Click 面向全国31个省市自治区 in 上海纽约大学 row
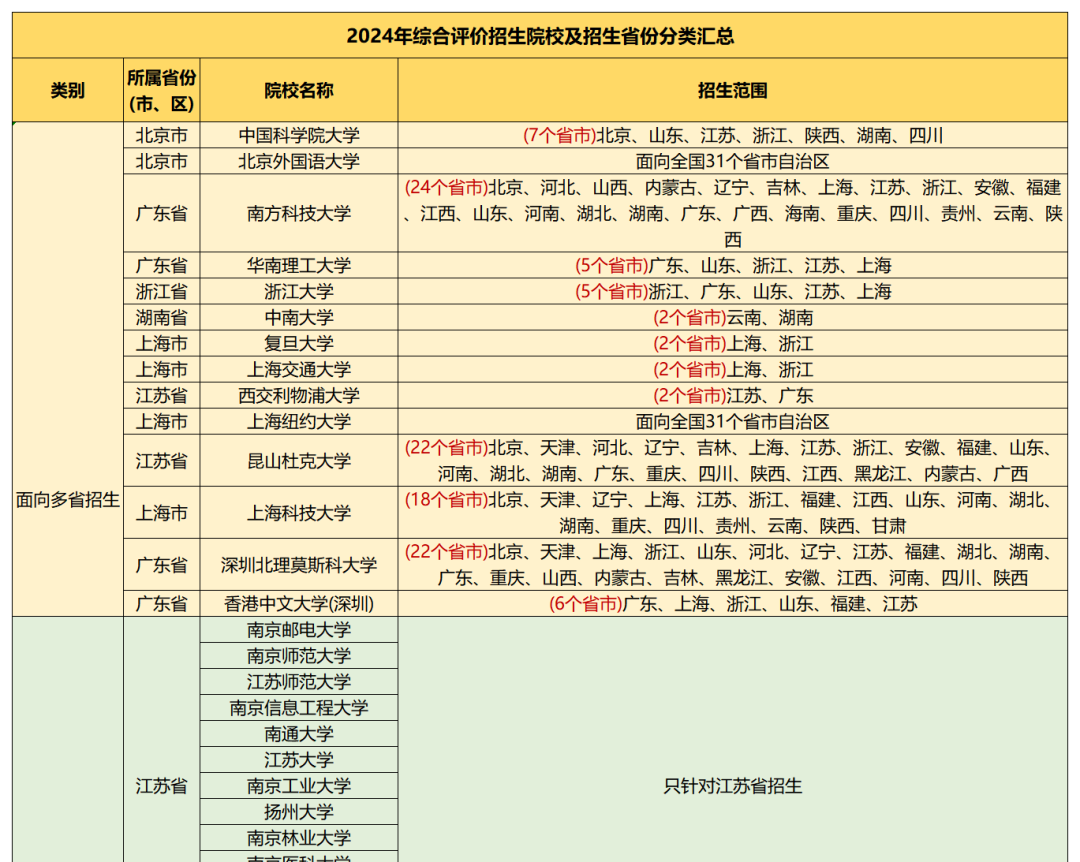Screen dimensions: 1080x862 [x=733, y=422]
